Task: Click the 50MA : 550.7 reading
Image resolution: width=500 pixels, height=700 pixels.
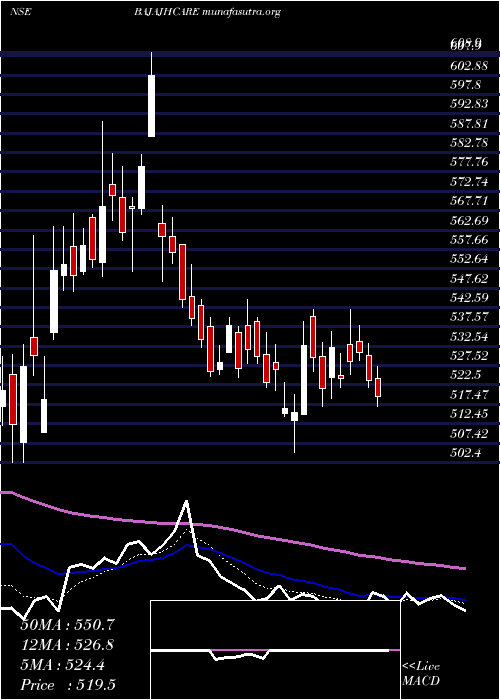Action: click(66, 625)
